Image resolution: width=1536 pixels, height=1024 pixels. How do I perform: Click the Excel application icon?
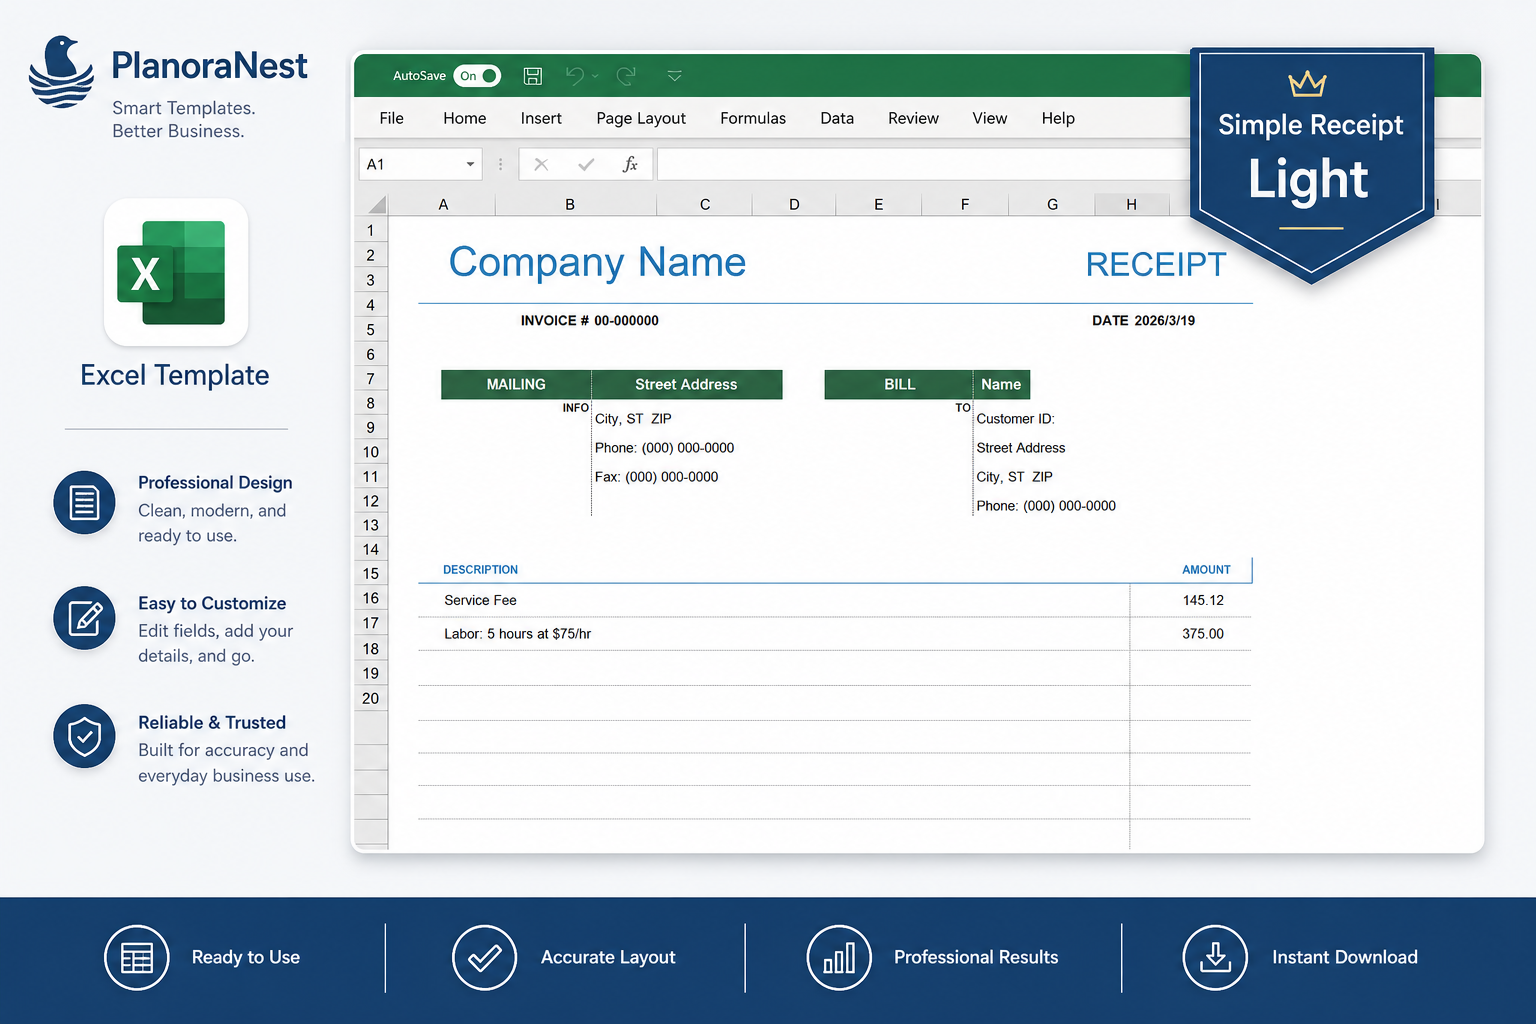175,272
